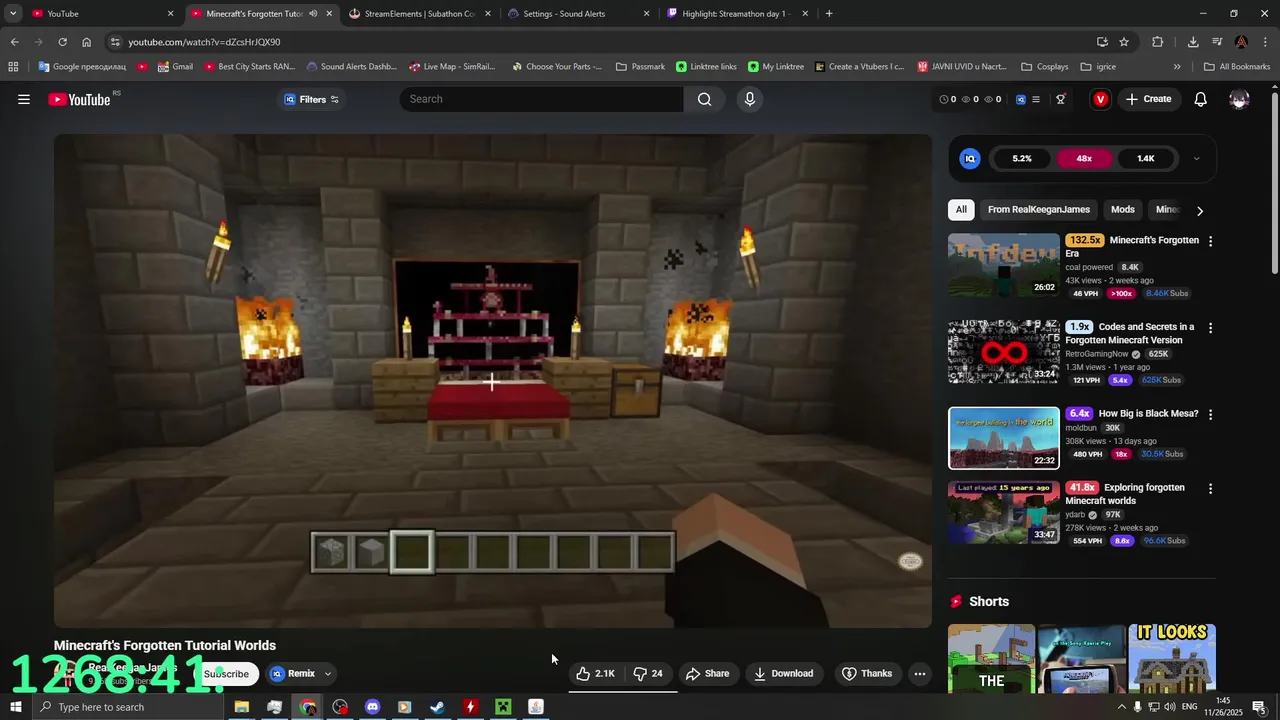The height and width of the screenshot is (720, 1280).
Task: Like the video with thumbs up
Action: pos(595,673)
